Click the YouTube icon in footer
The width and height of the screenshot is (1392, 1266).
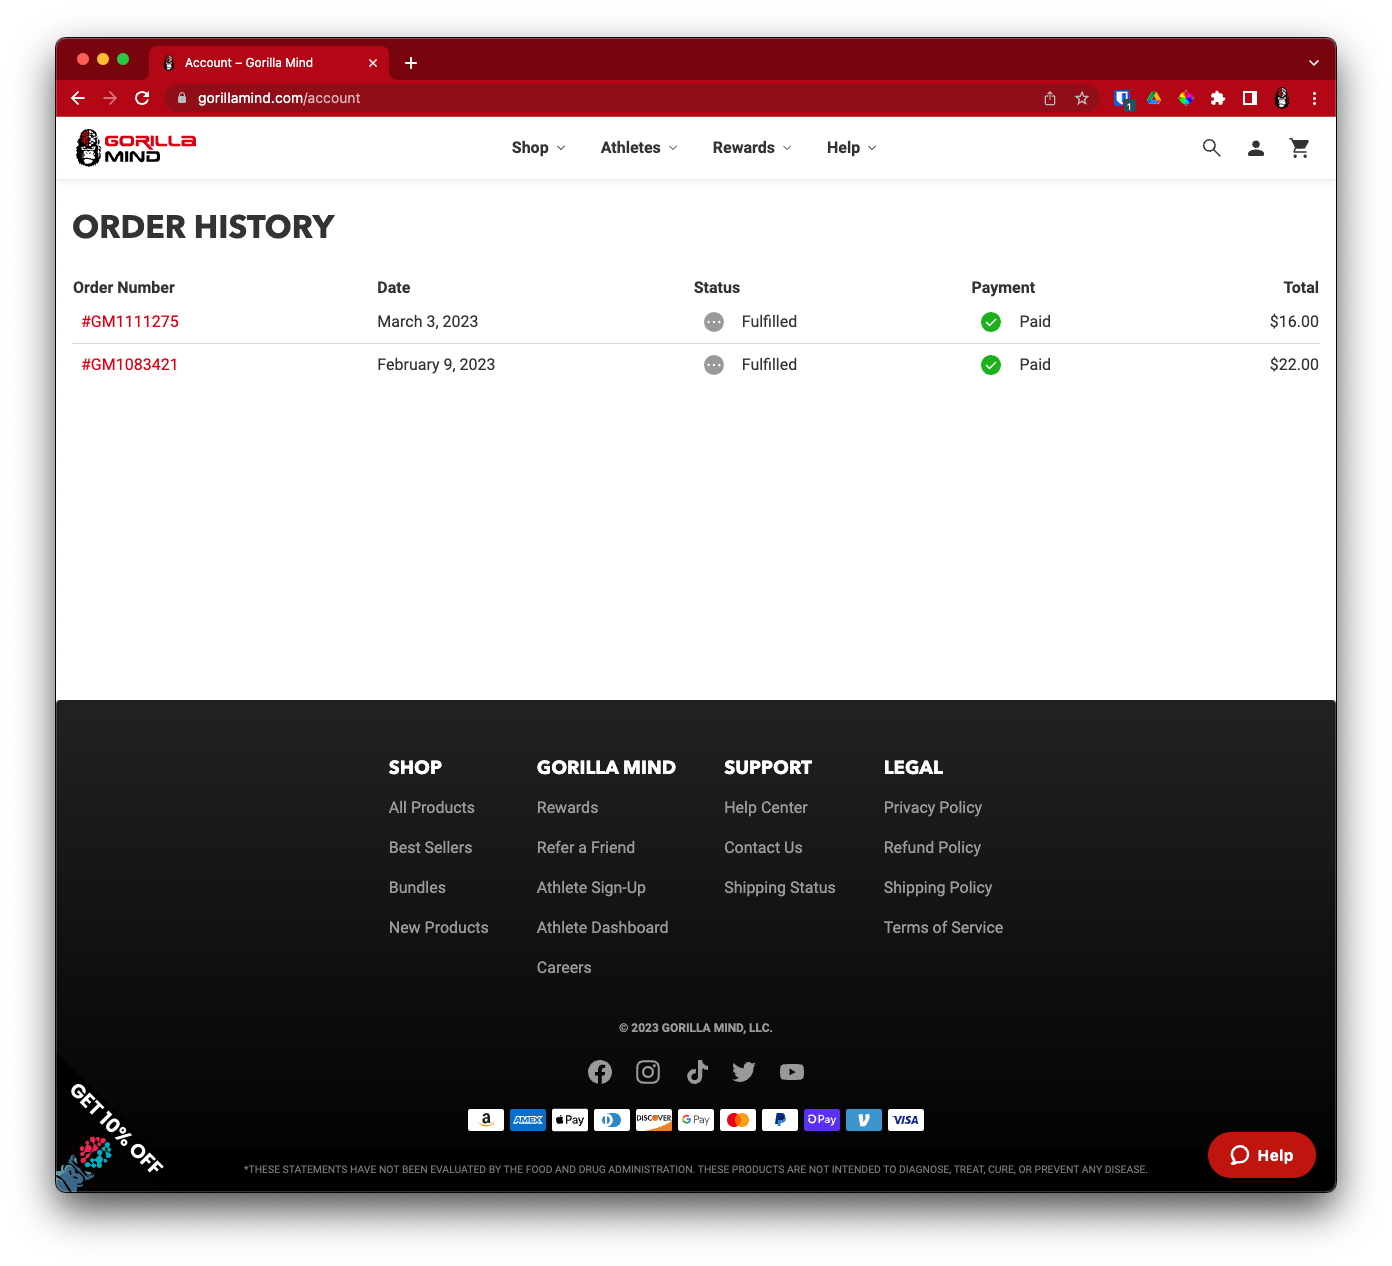pos(792,1072)
